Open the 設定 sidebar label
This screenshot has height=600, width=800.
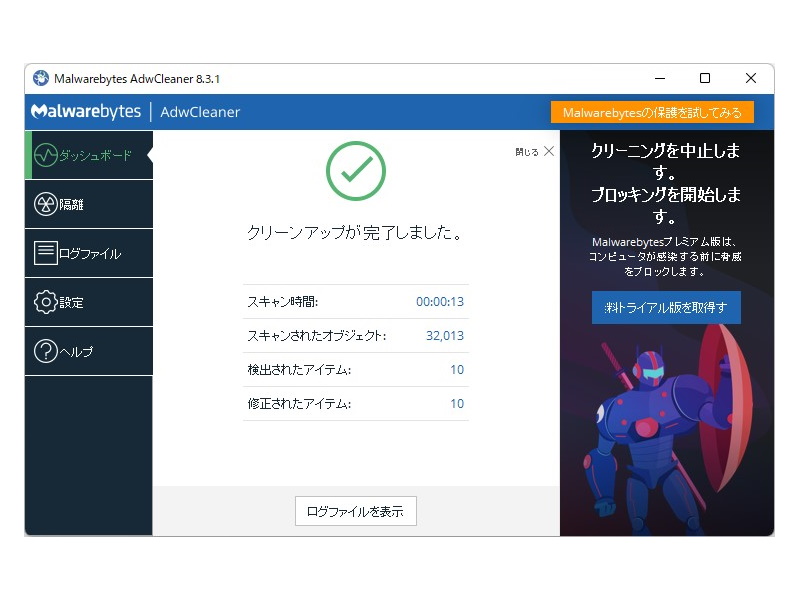point(71,303)
